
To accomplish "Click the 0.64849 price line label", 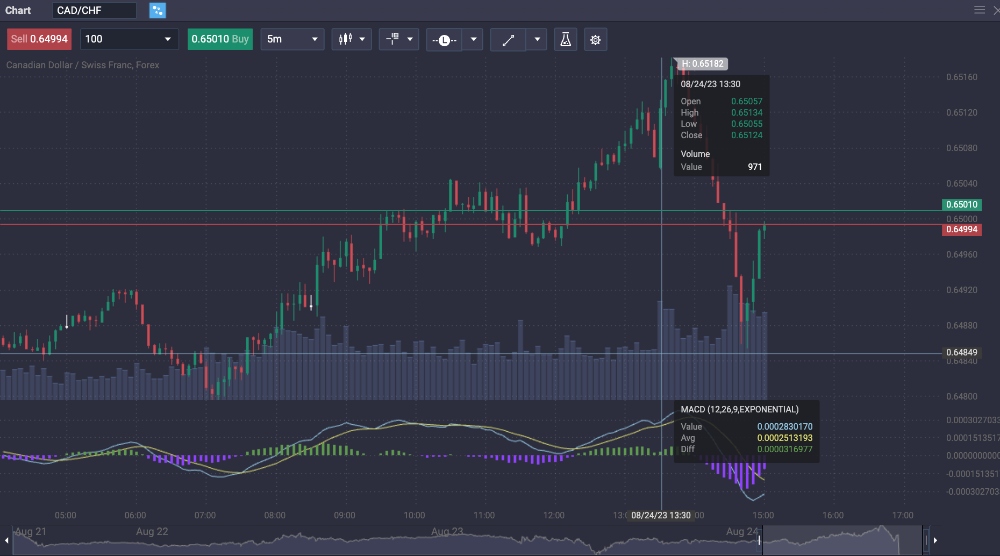I will click(x=962, y=353).
